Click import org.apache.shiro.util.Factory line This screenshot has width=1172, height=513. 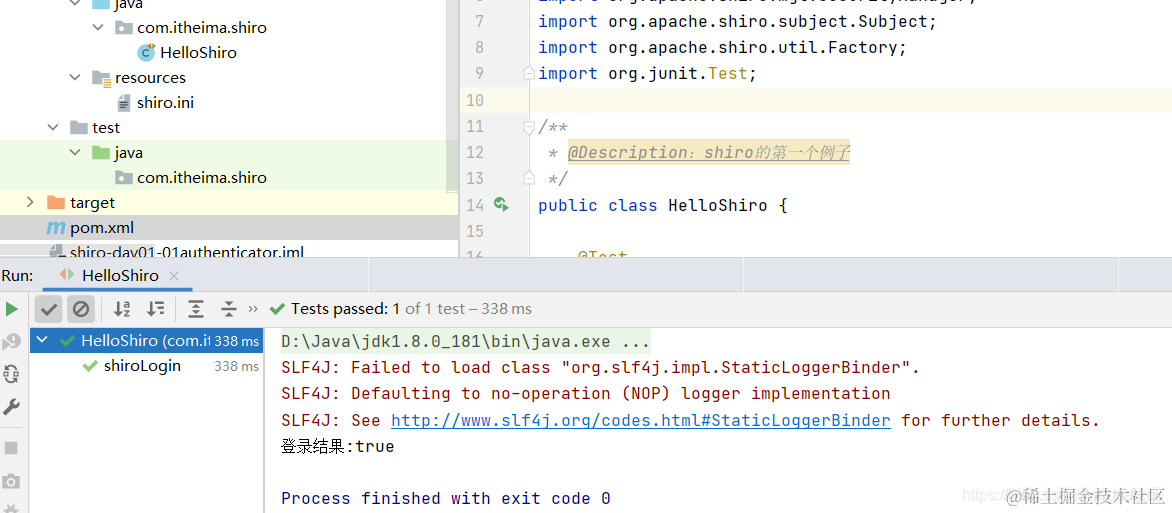[x=722, y=47]
